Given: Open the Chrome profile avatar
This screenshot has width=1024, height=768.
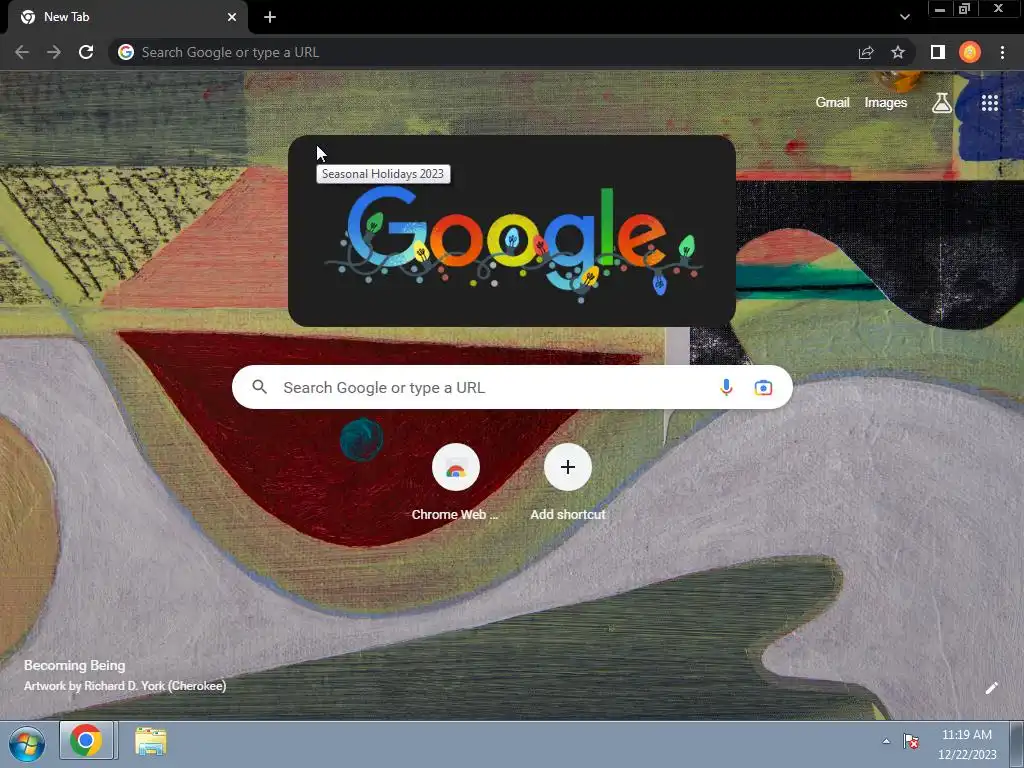Looking at the screenshot, I should (970, 52).
